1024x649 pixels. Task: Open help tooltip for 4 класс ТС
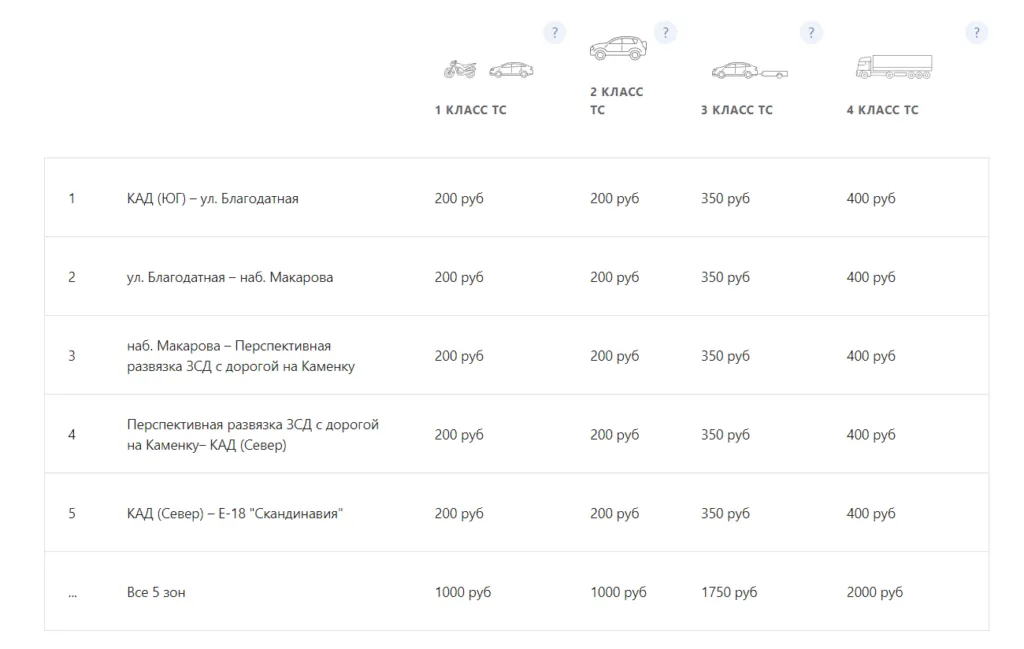pyautogui.click(x=977, y=33)
